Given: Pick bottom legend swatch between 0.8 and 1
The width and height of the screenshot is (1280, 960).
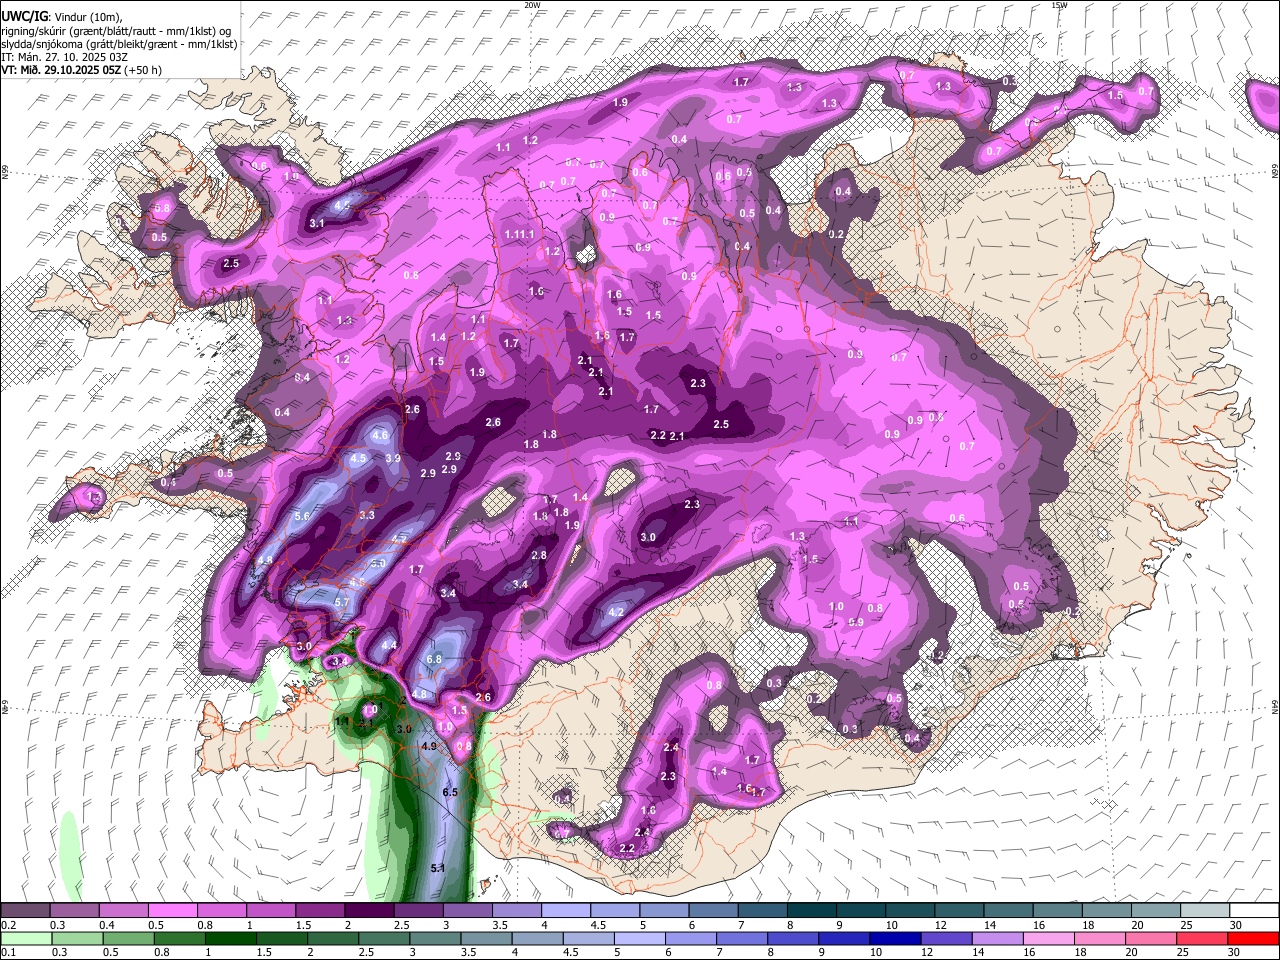Looking at the screenshot, I should tap(181, 938).
